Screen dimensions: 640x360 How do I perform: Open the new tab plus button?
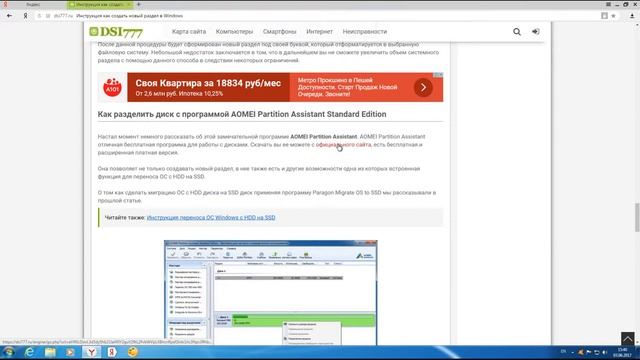(138, 4)
